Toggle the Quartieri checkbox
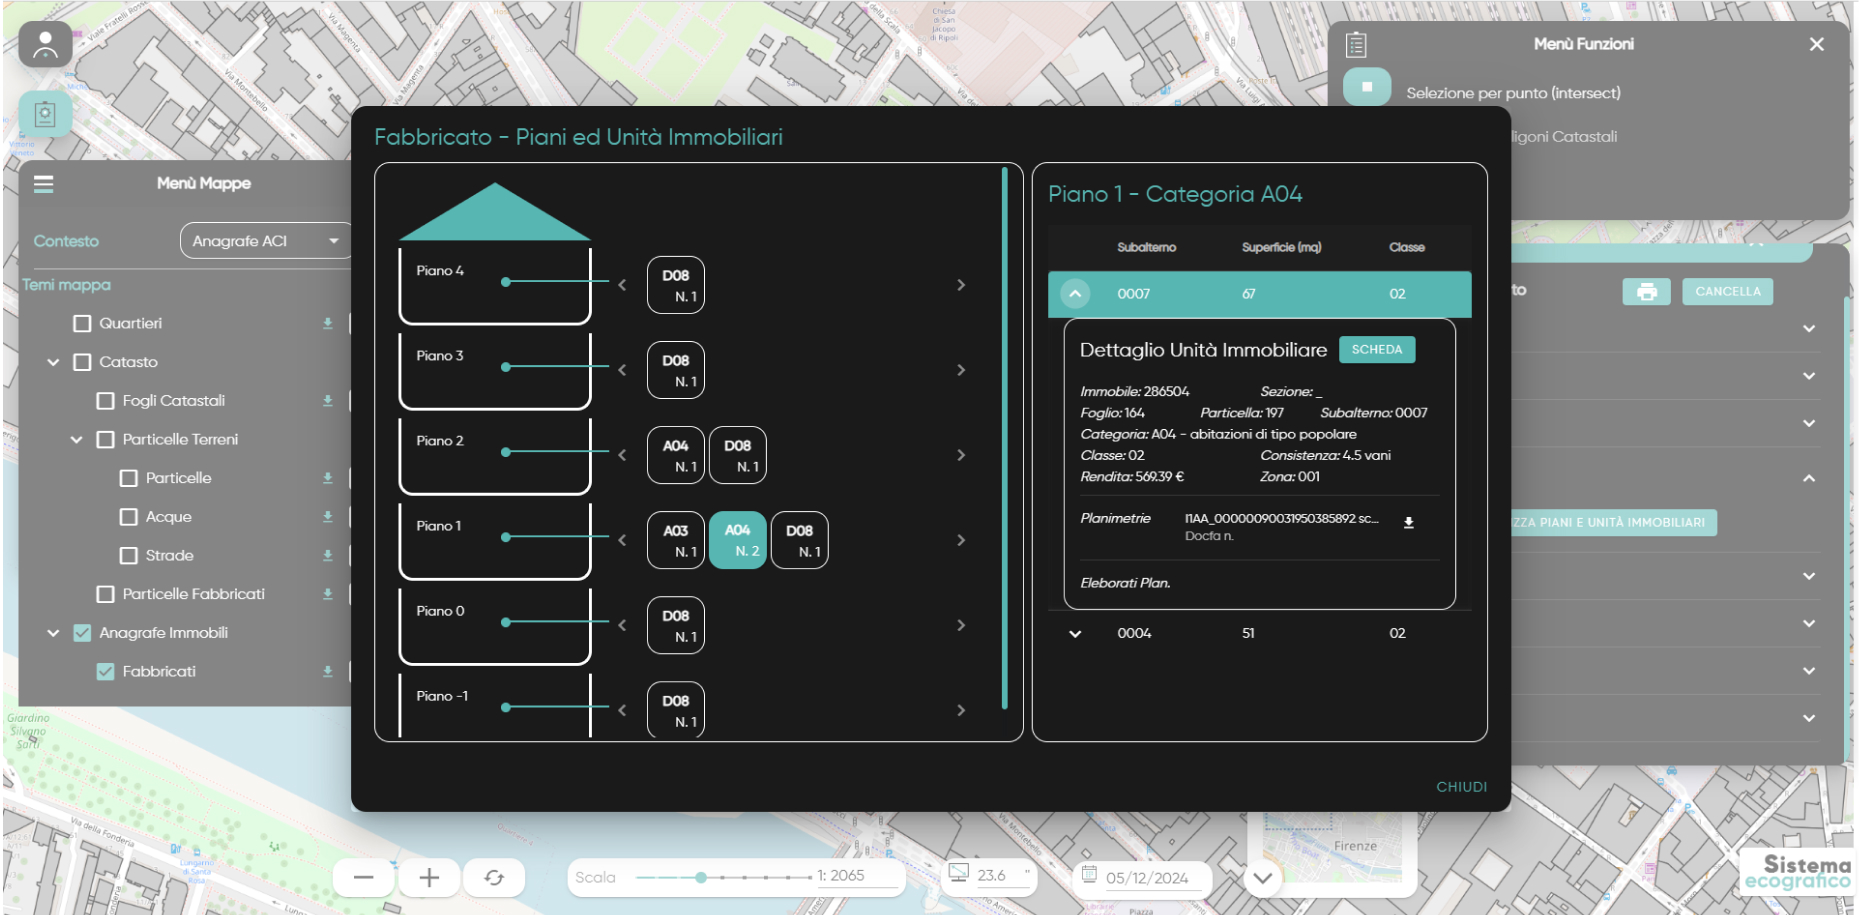Screen dimensions: 1860x915 click(x=83, y=324)
